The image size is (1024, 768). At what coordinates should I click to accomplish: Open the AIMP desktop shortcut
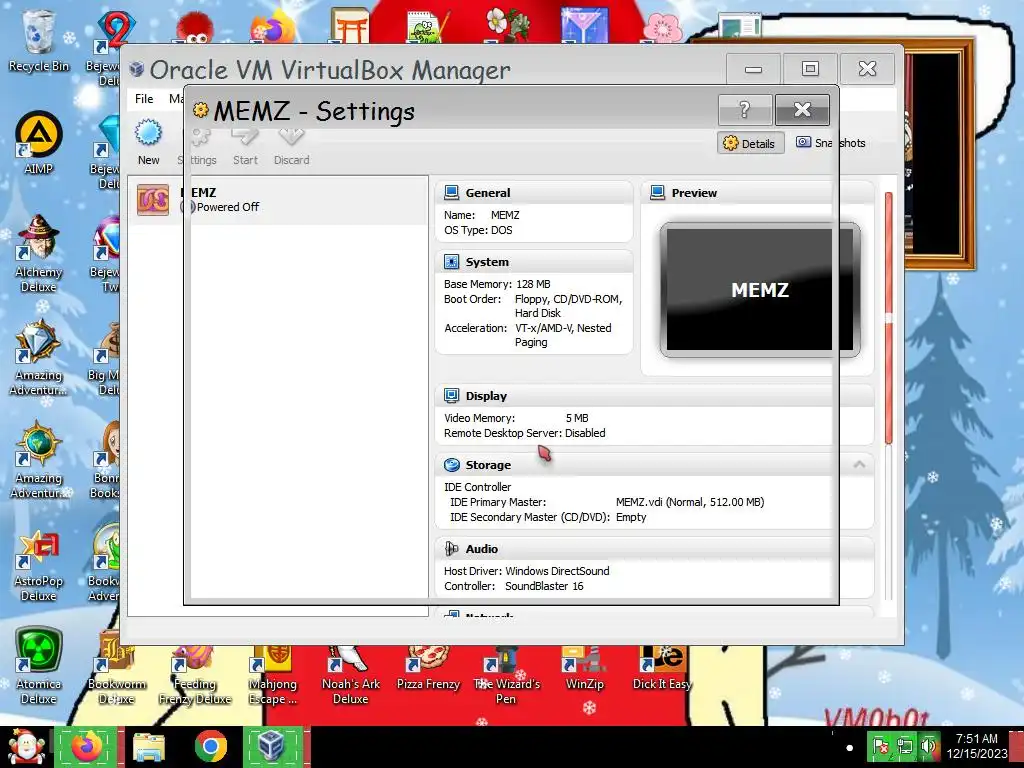point(39,142)
